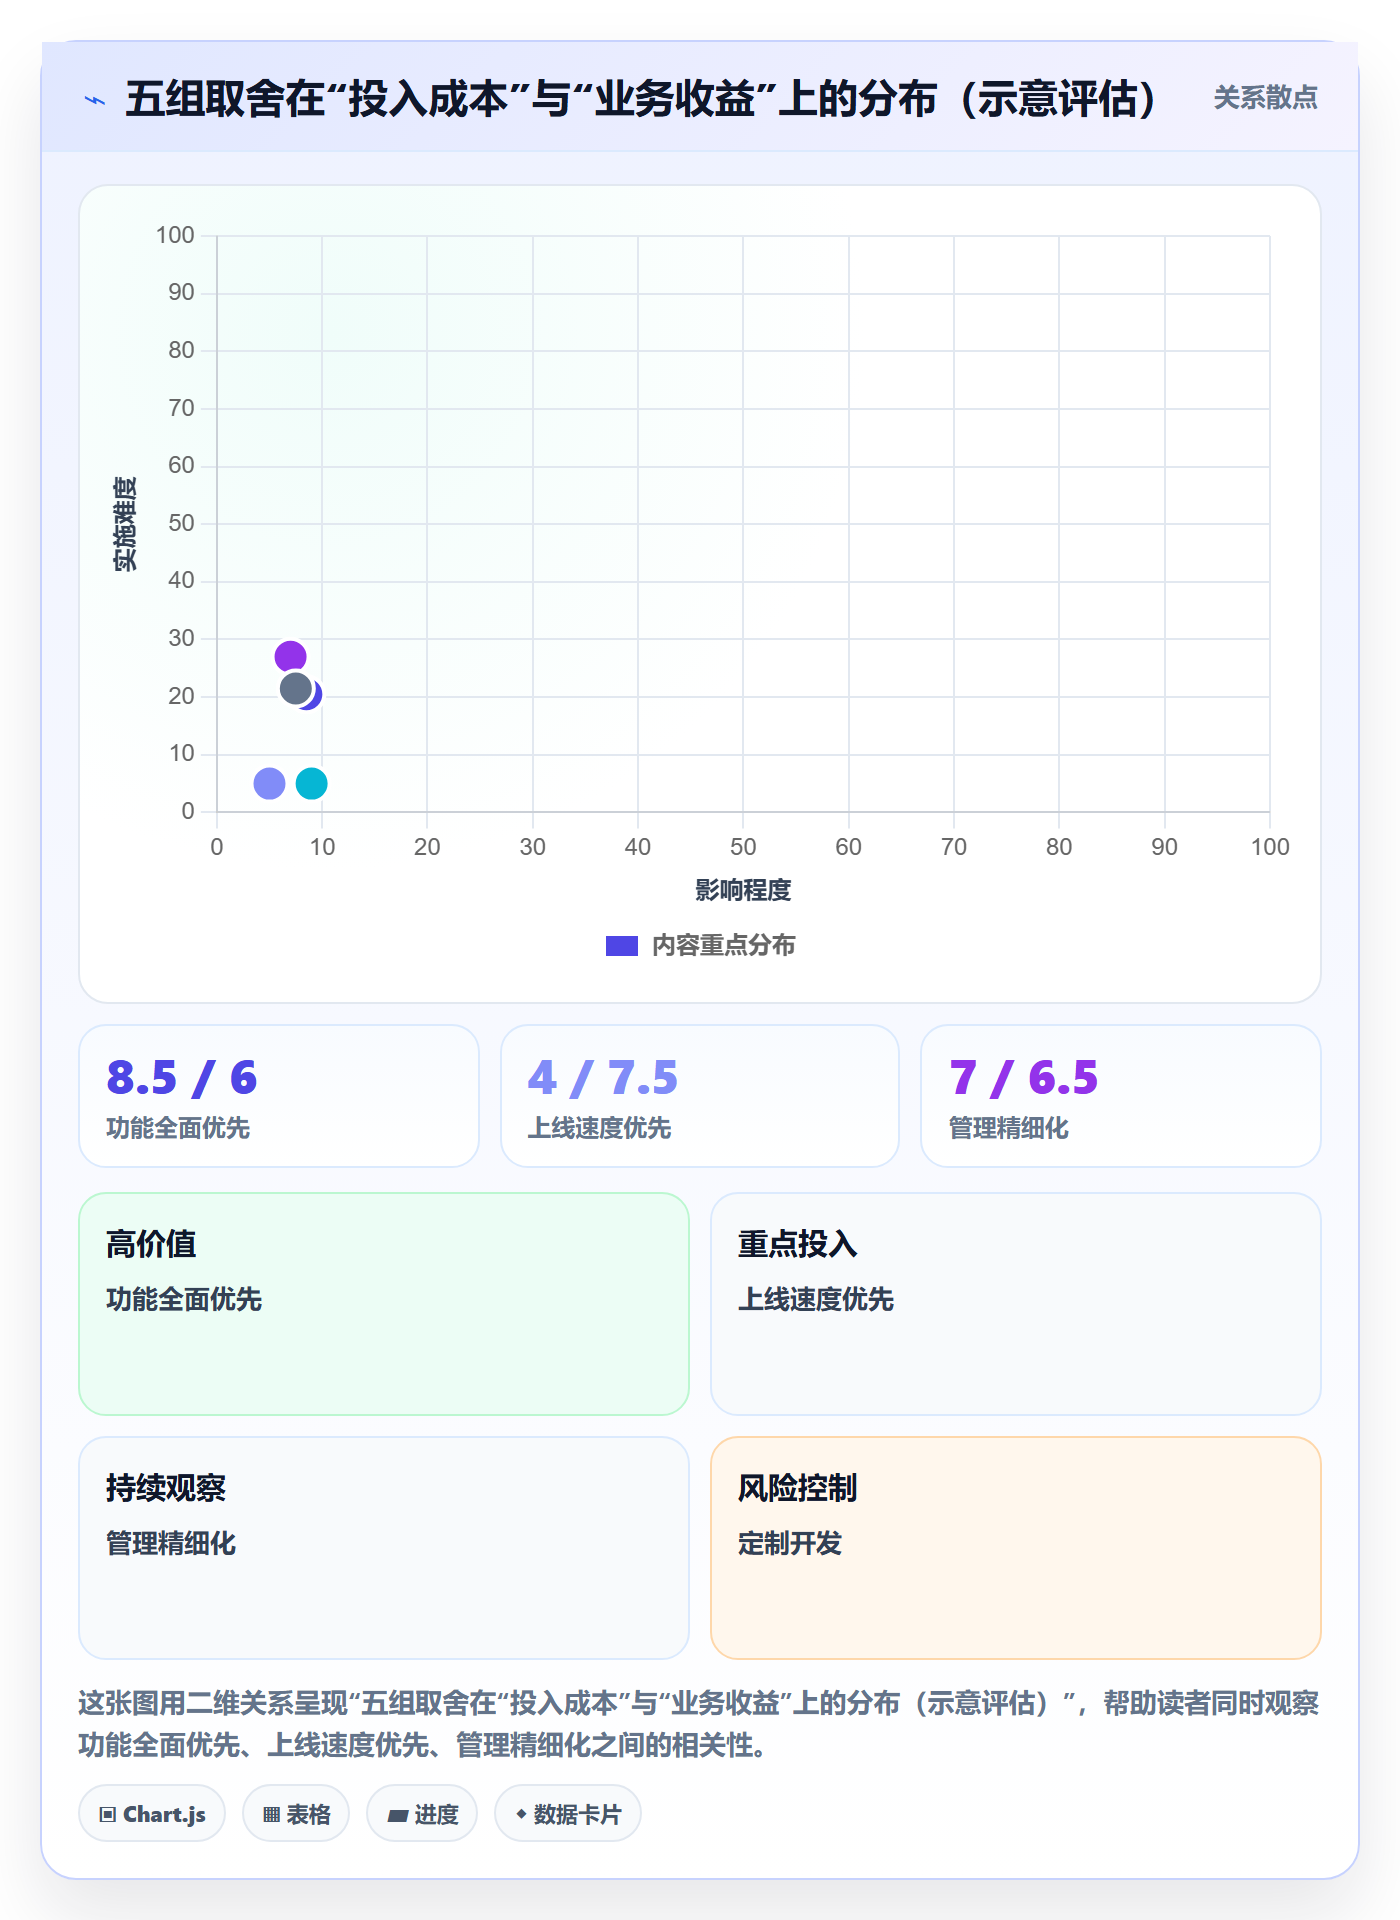Open the 重点投入 quadrant card
This screenshot has width=1400, height=1920.
point(1016,1304)
